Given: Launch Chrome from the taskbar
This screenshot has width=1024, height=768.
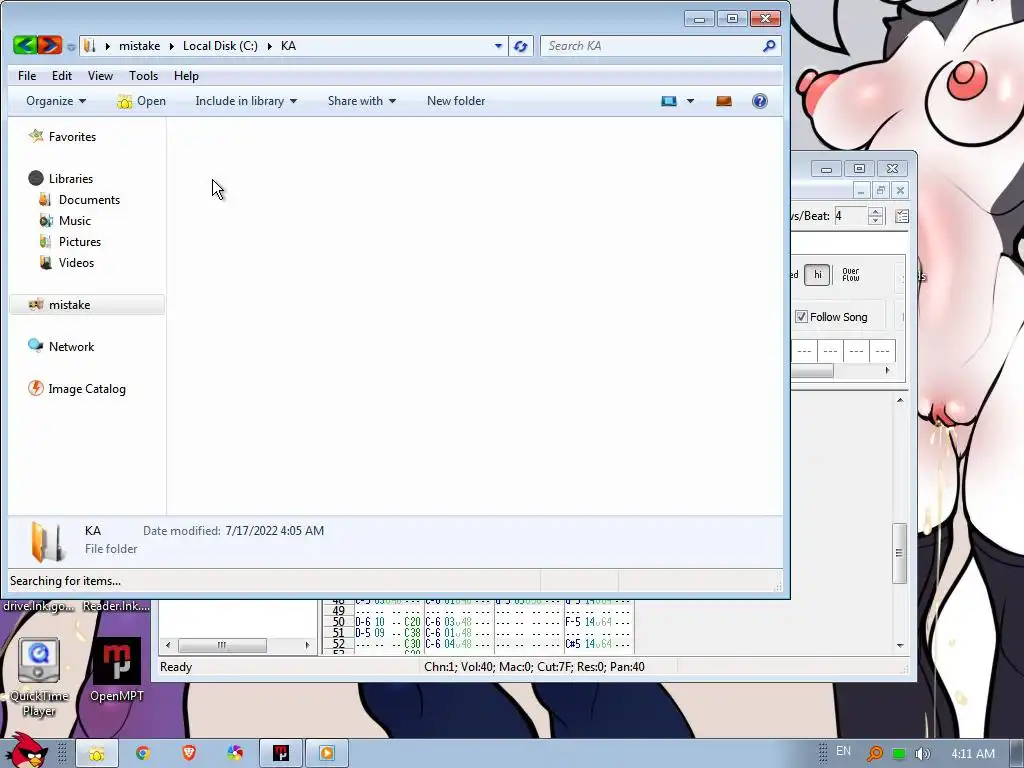Looking at the screenshot, I should tap(142, 754).
